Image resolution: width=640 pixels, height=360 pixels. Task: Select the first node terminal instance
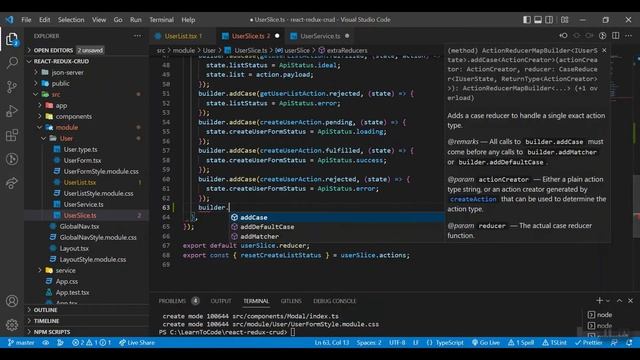tap(600, 315)
